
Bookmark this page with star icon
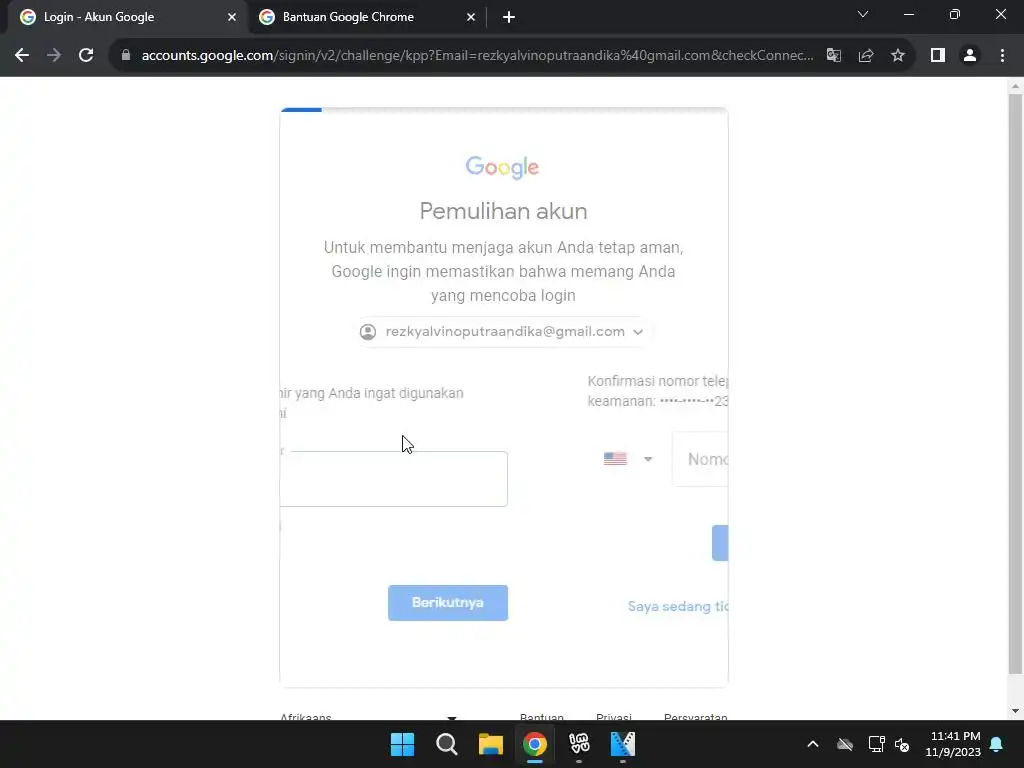point(898,56)
